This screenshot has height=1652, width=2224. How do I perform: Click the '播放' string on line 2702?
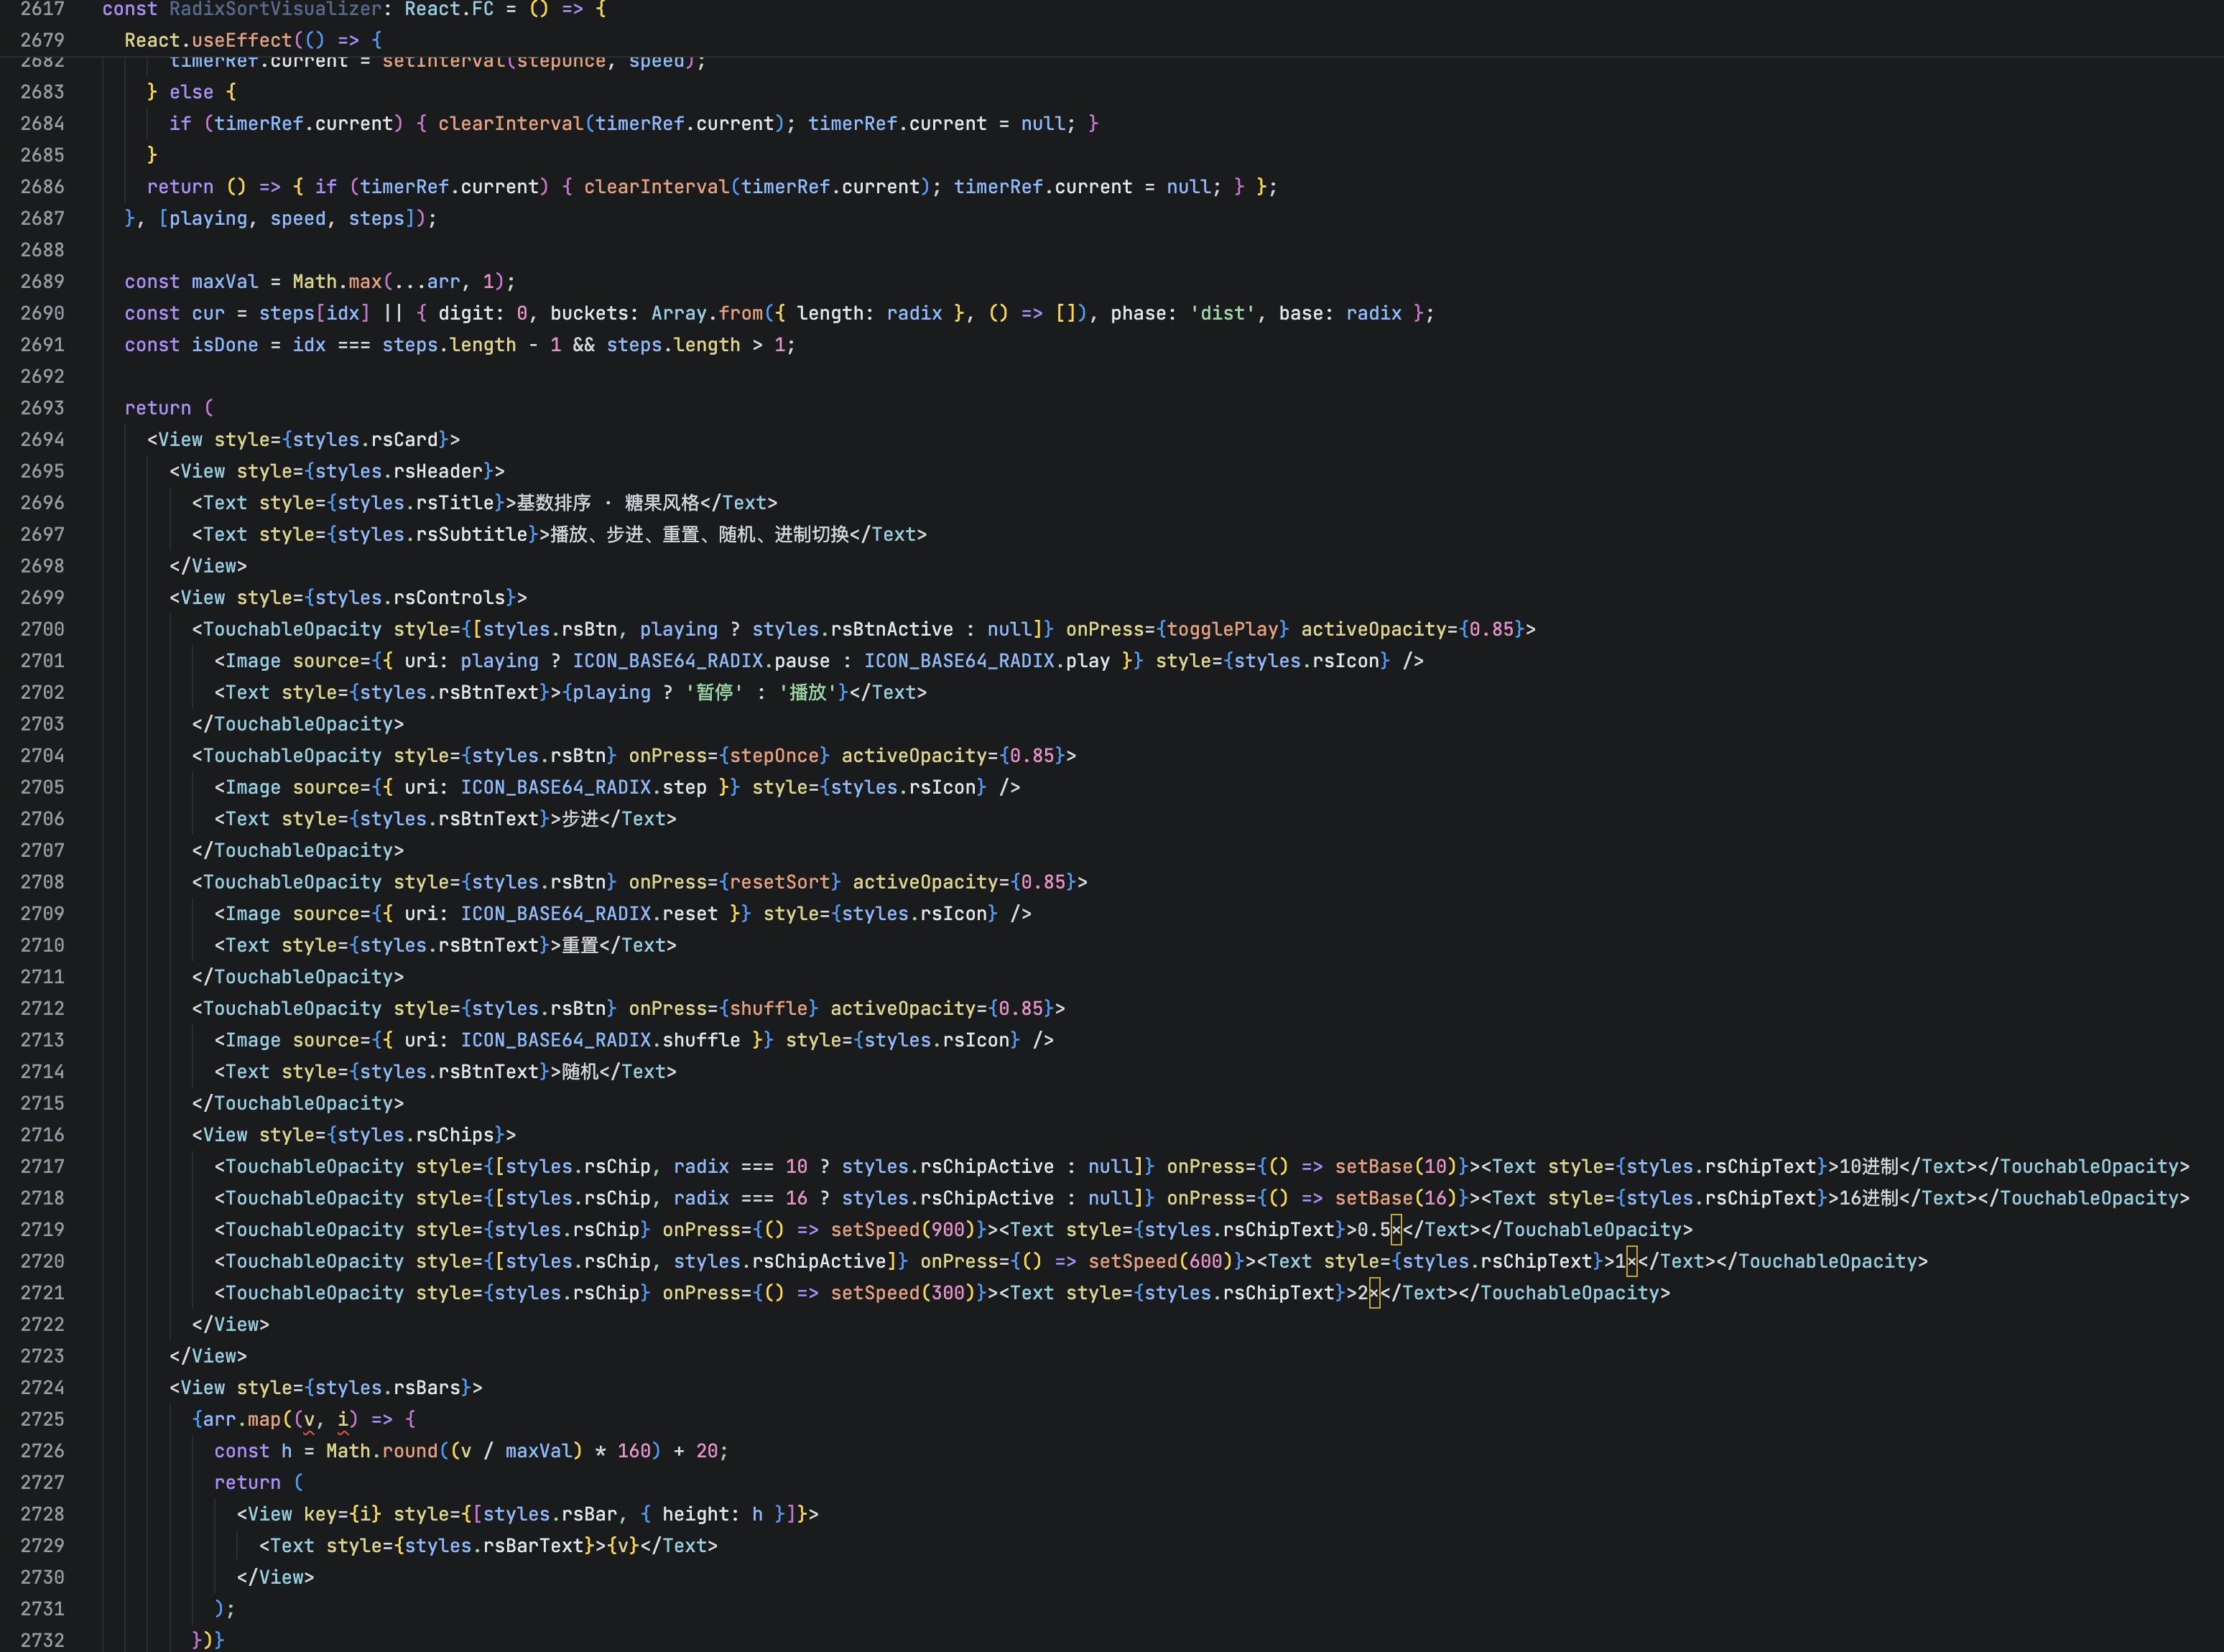coord(808,693)
